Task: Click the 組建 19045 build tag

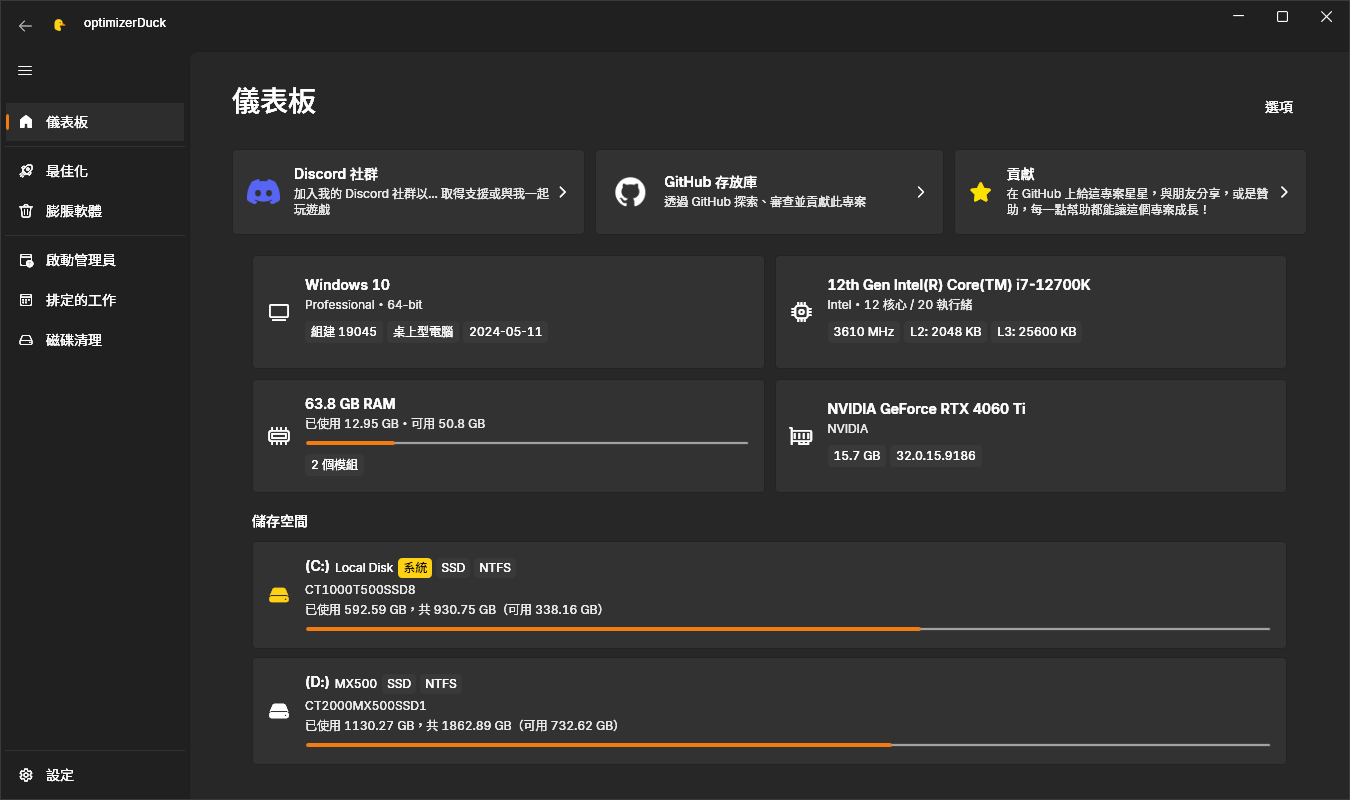Action: [x=344, y=331]
